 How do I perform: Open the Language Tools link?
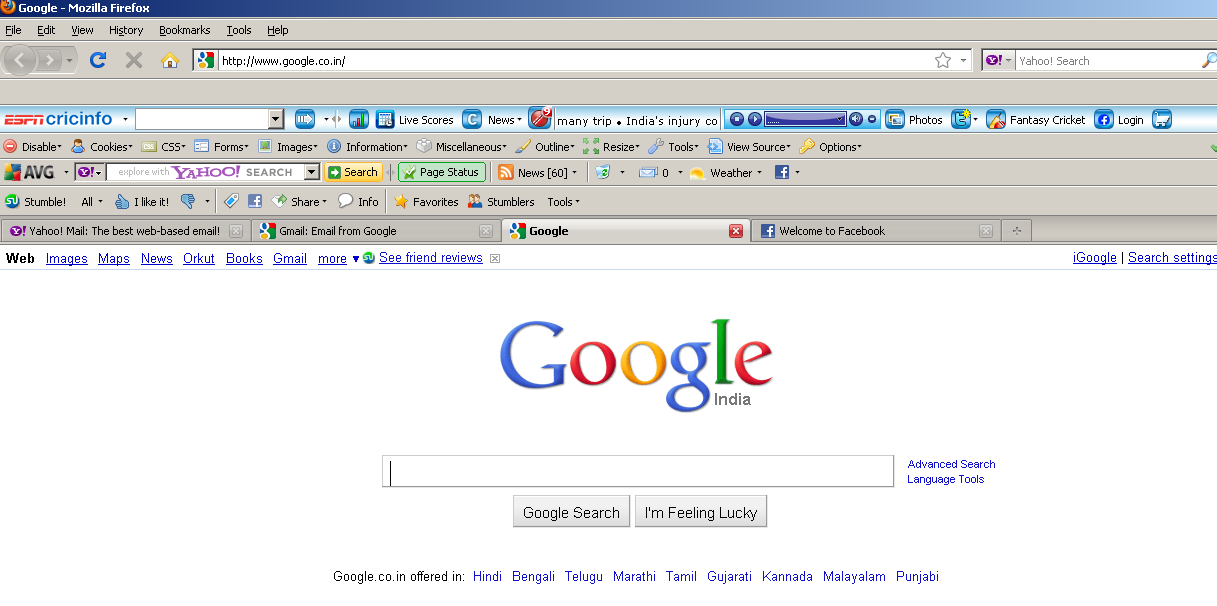click(946, 479)
